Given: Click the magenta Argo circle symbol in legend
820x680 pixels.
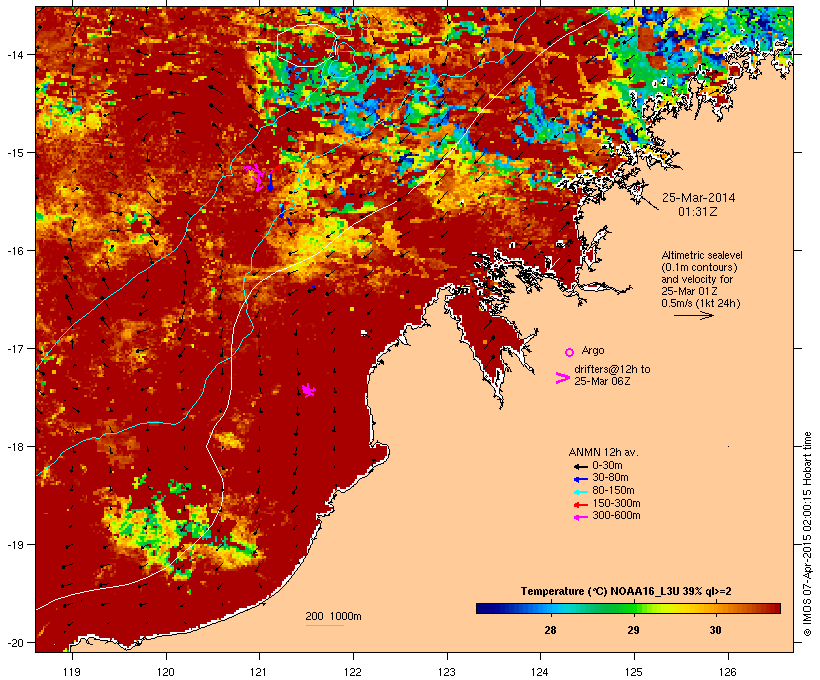Looking at the screenshot, I should [570, 352].
